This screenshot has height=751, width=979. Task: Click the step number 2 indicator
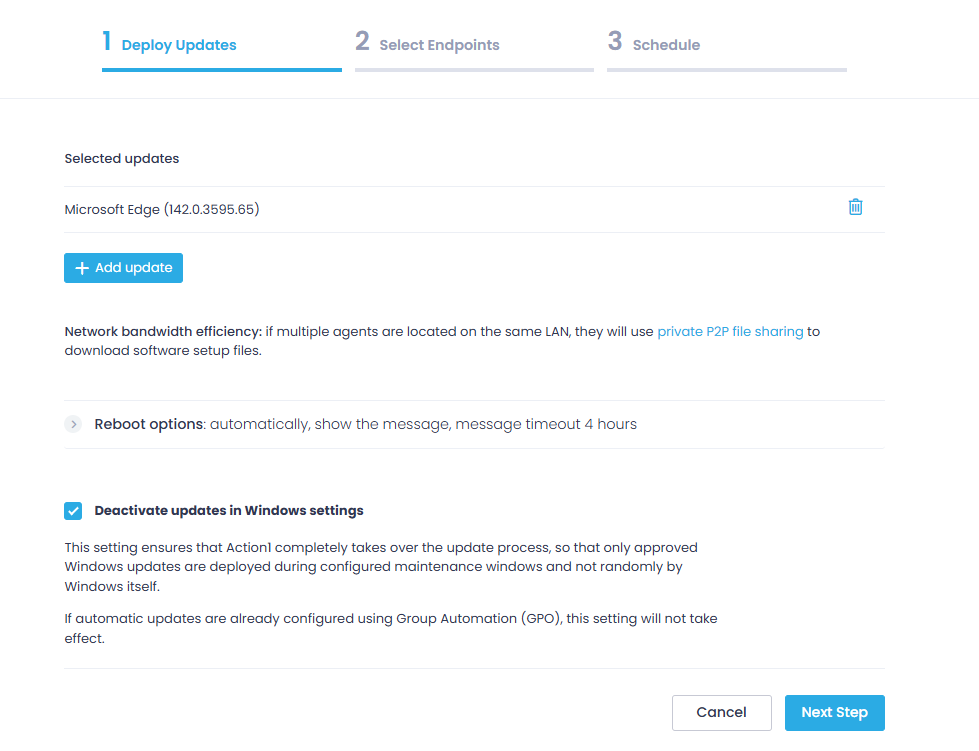point(362,42)
